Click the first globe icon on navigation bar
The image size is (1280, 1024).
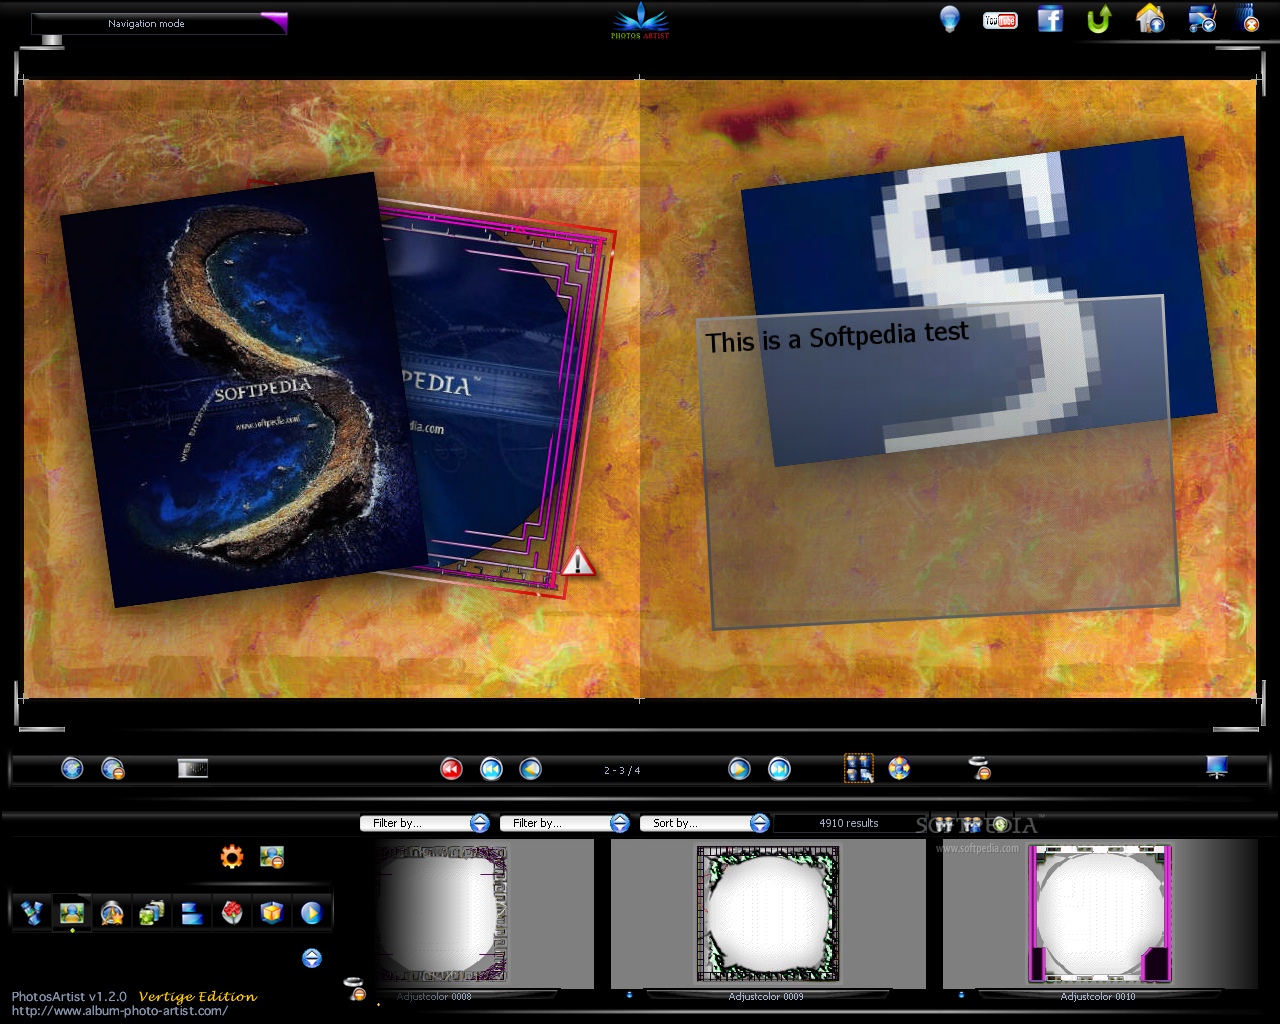[72, 768]
